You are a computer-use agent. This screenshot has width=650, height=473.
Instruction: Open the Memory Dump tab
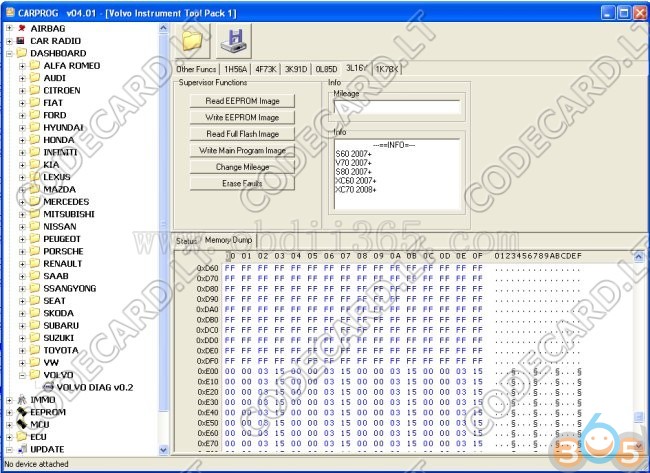click(228, 240)
